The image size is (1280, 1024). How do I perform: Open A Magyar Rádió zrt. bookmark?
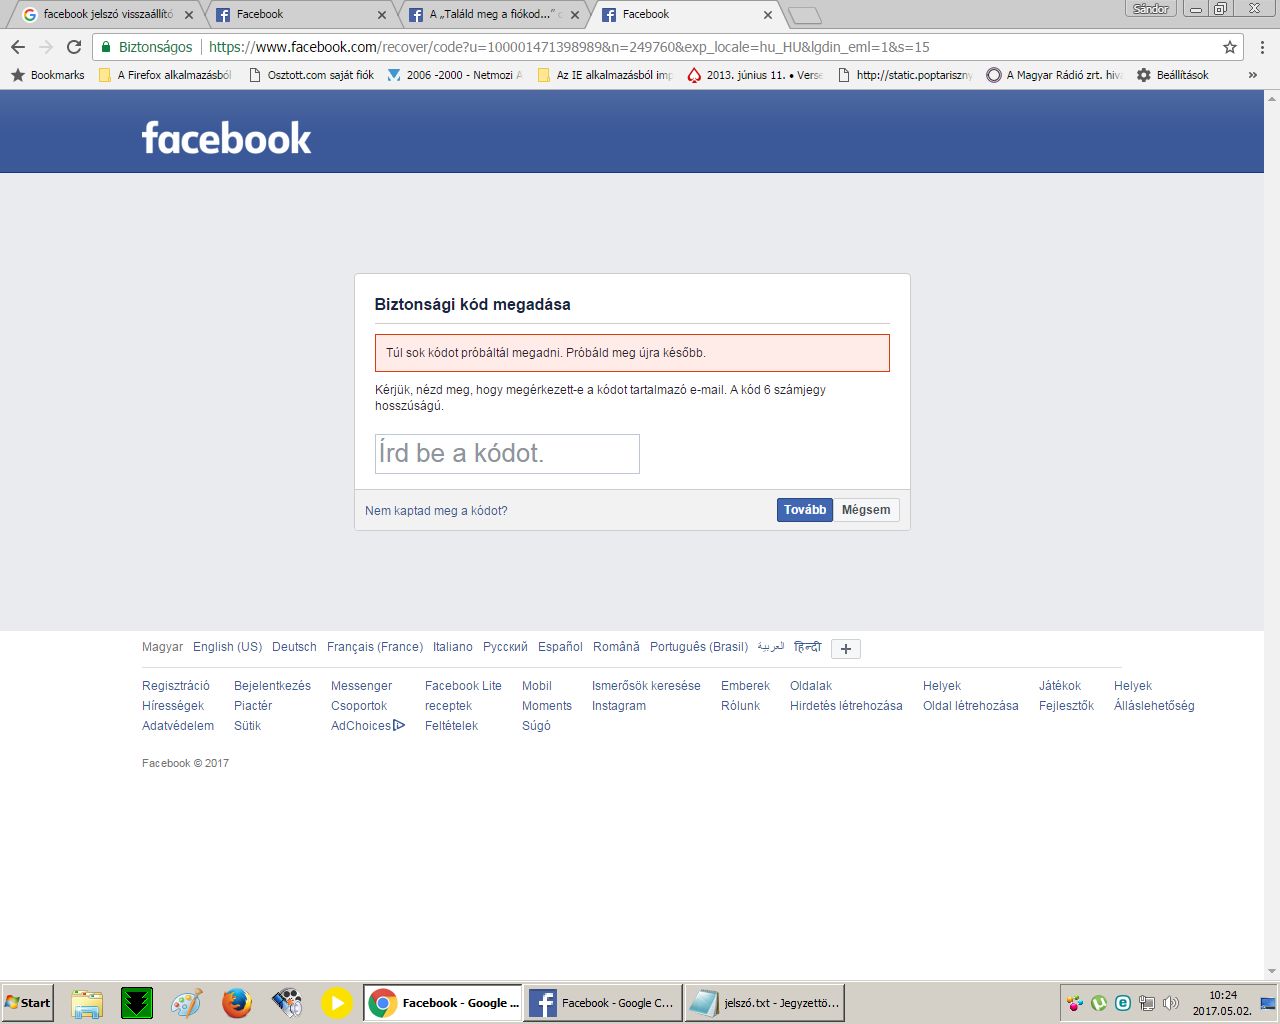pyautogui.click(x=1054, y=75)
